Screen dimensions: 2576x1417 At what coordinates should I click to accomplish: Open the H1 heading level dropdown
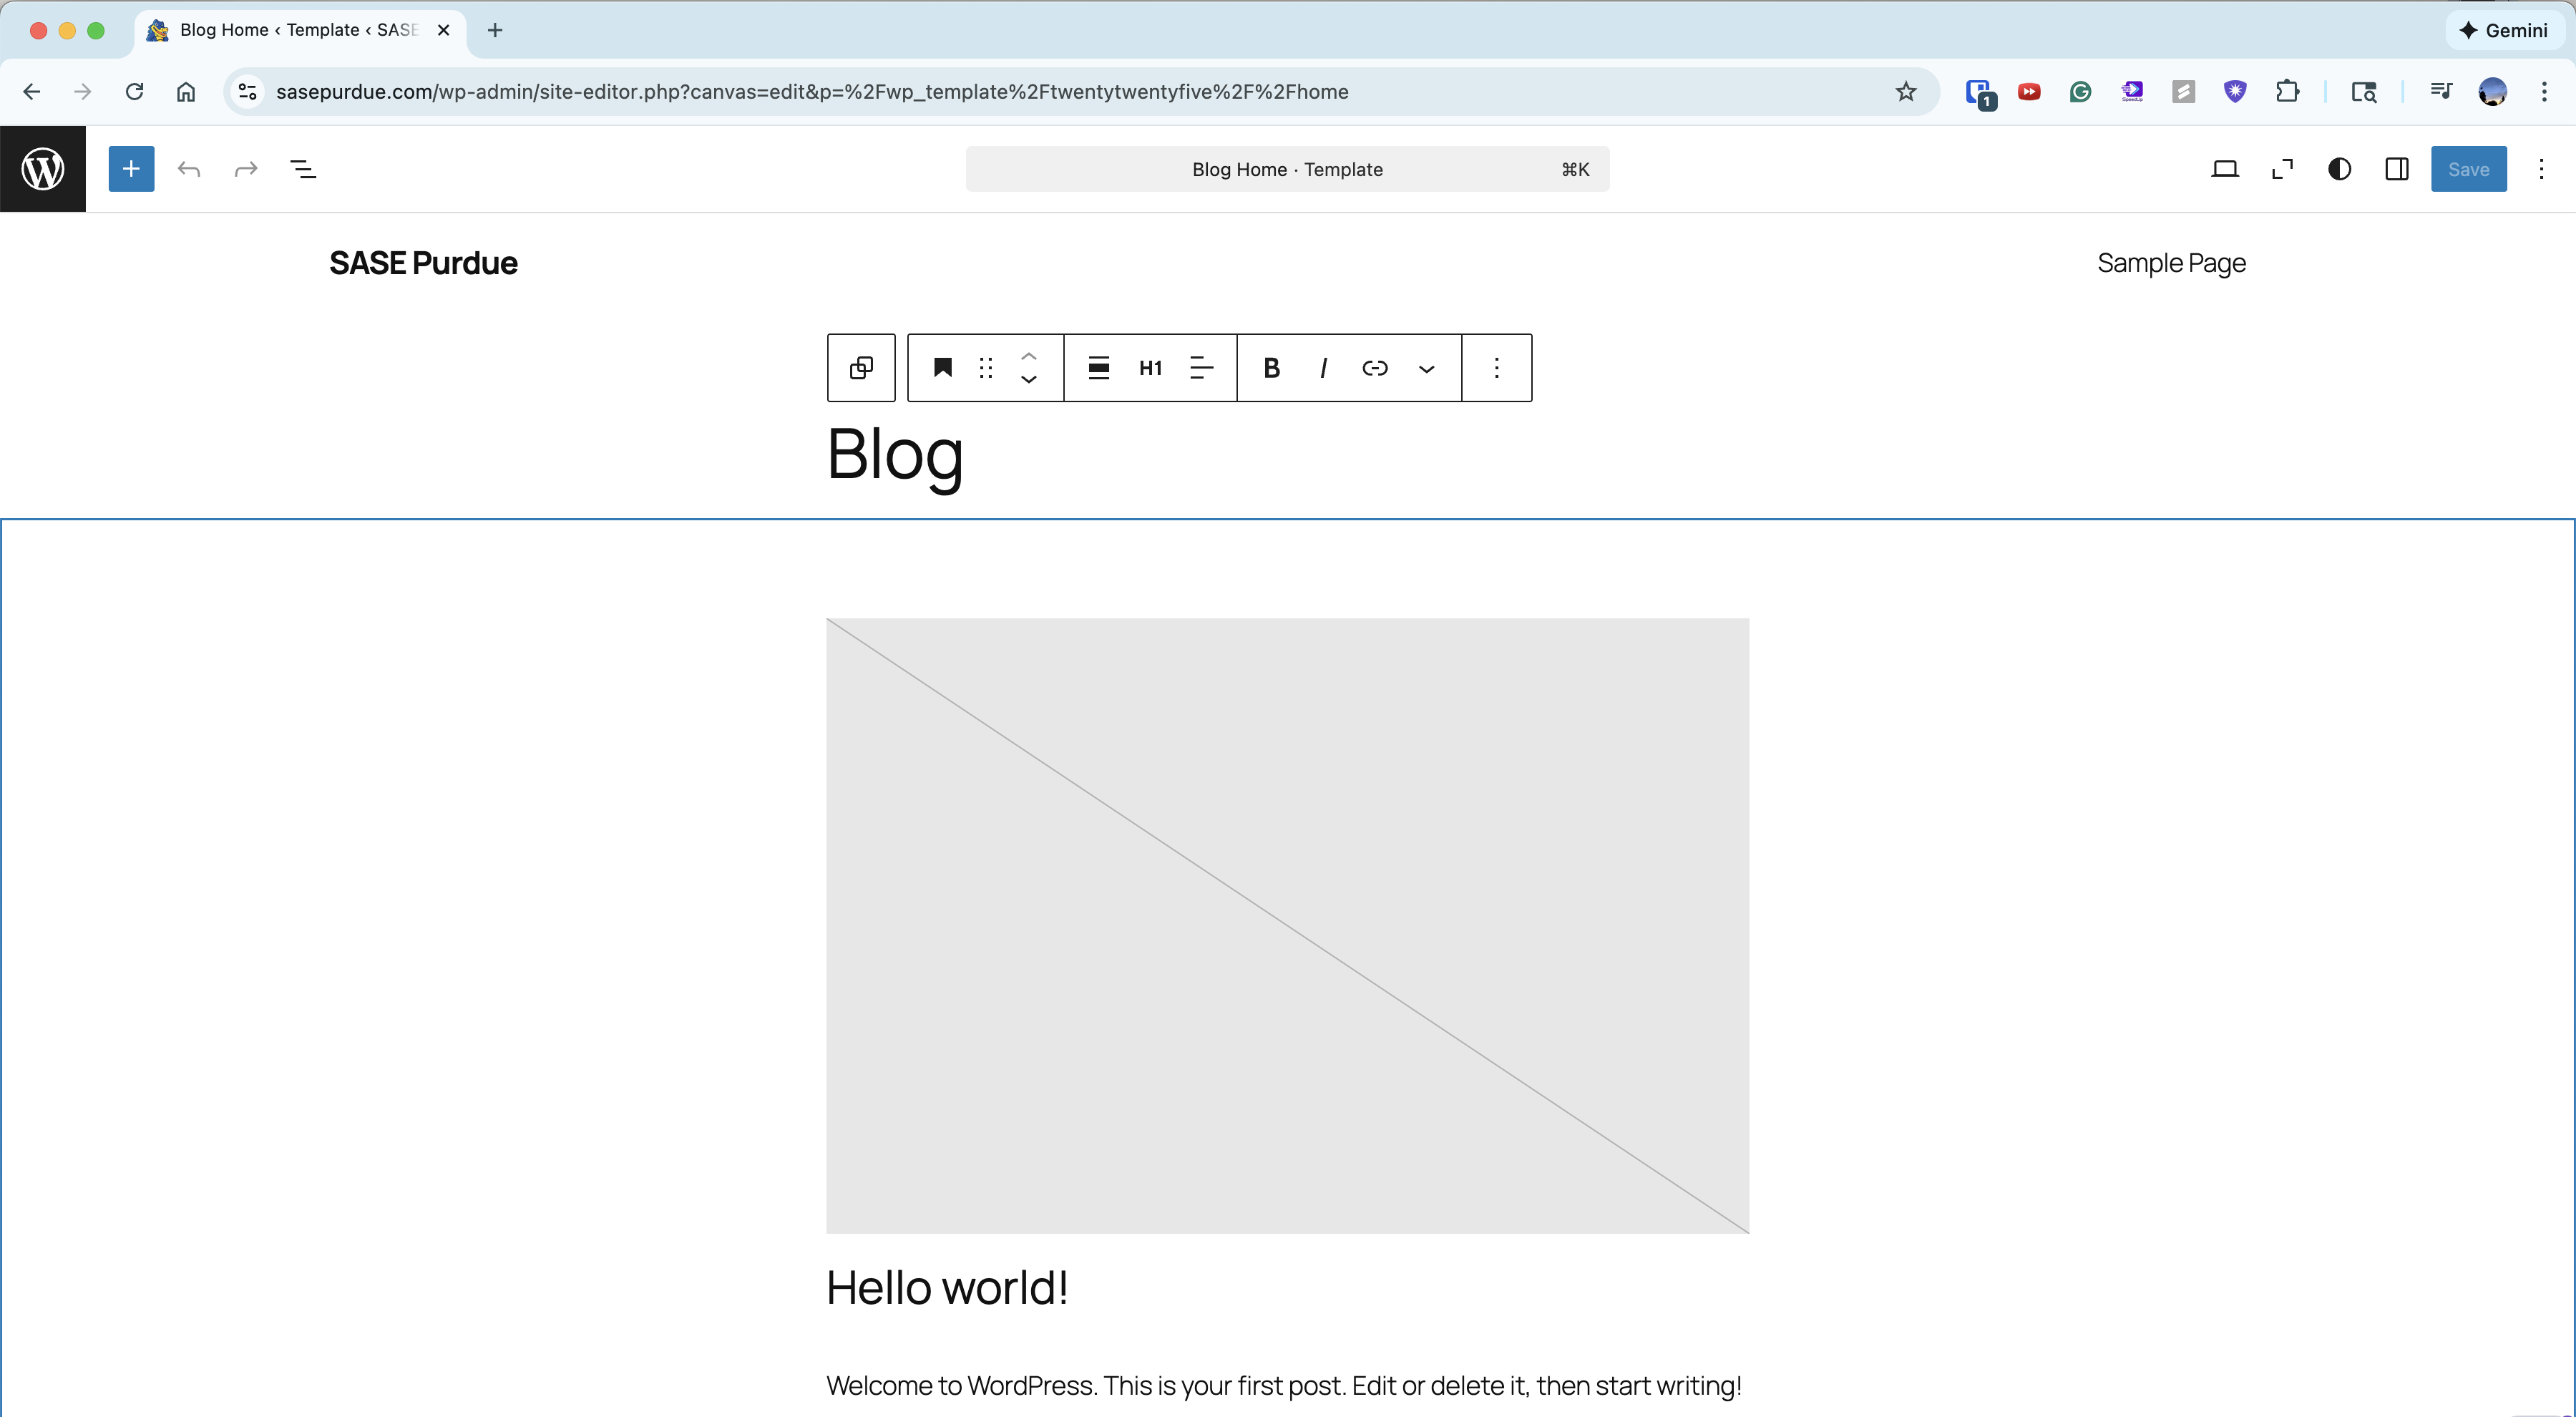click(x=1150, y=368)
